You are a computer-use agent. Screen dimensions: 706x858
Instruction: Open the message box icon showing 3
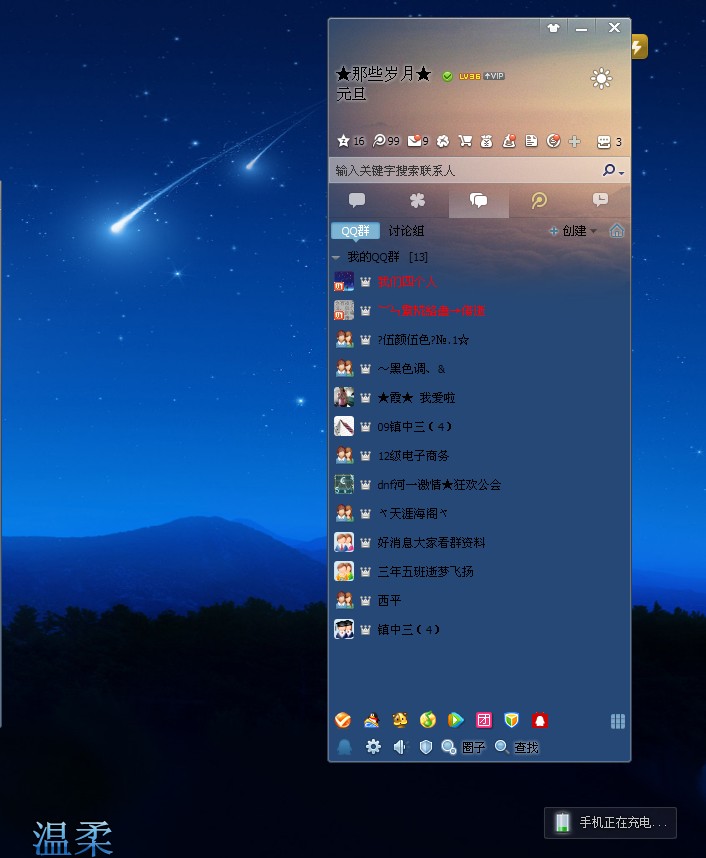[x=609, y=142]
